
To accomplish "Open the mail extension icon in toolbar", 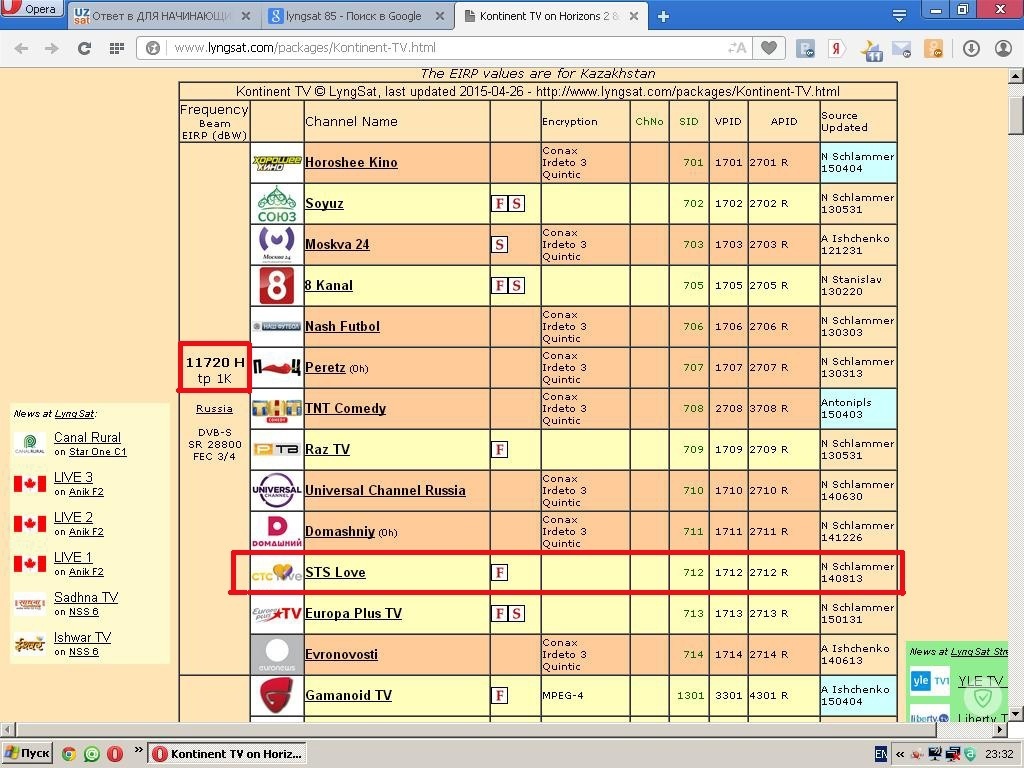I will click(902, 48).
